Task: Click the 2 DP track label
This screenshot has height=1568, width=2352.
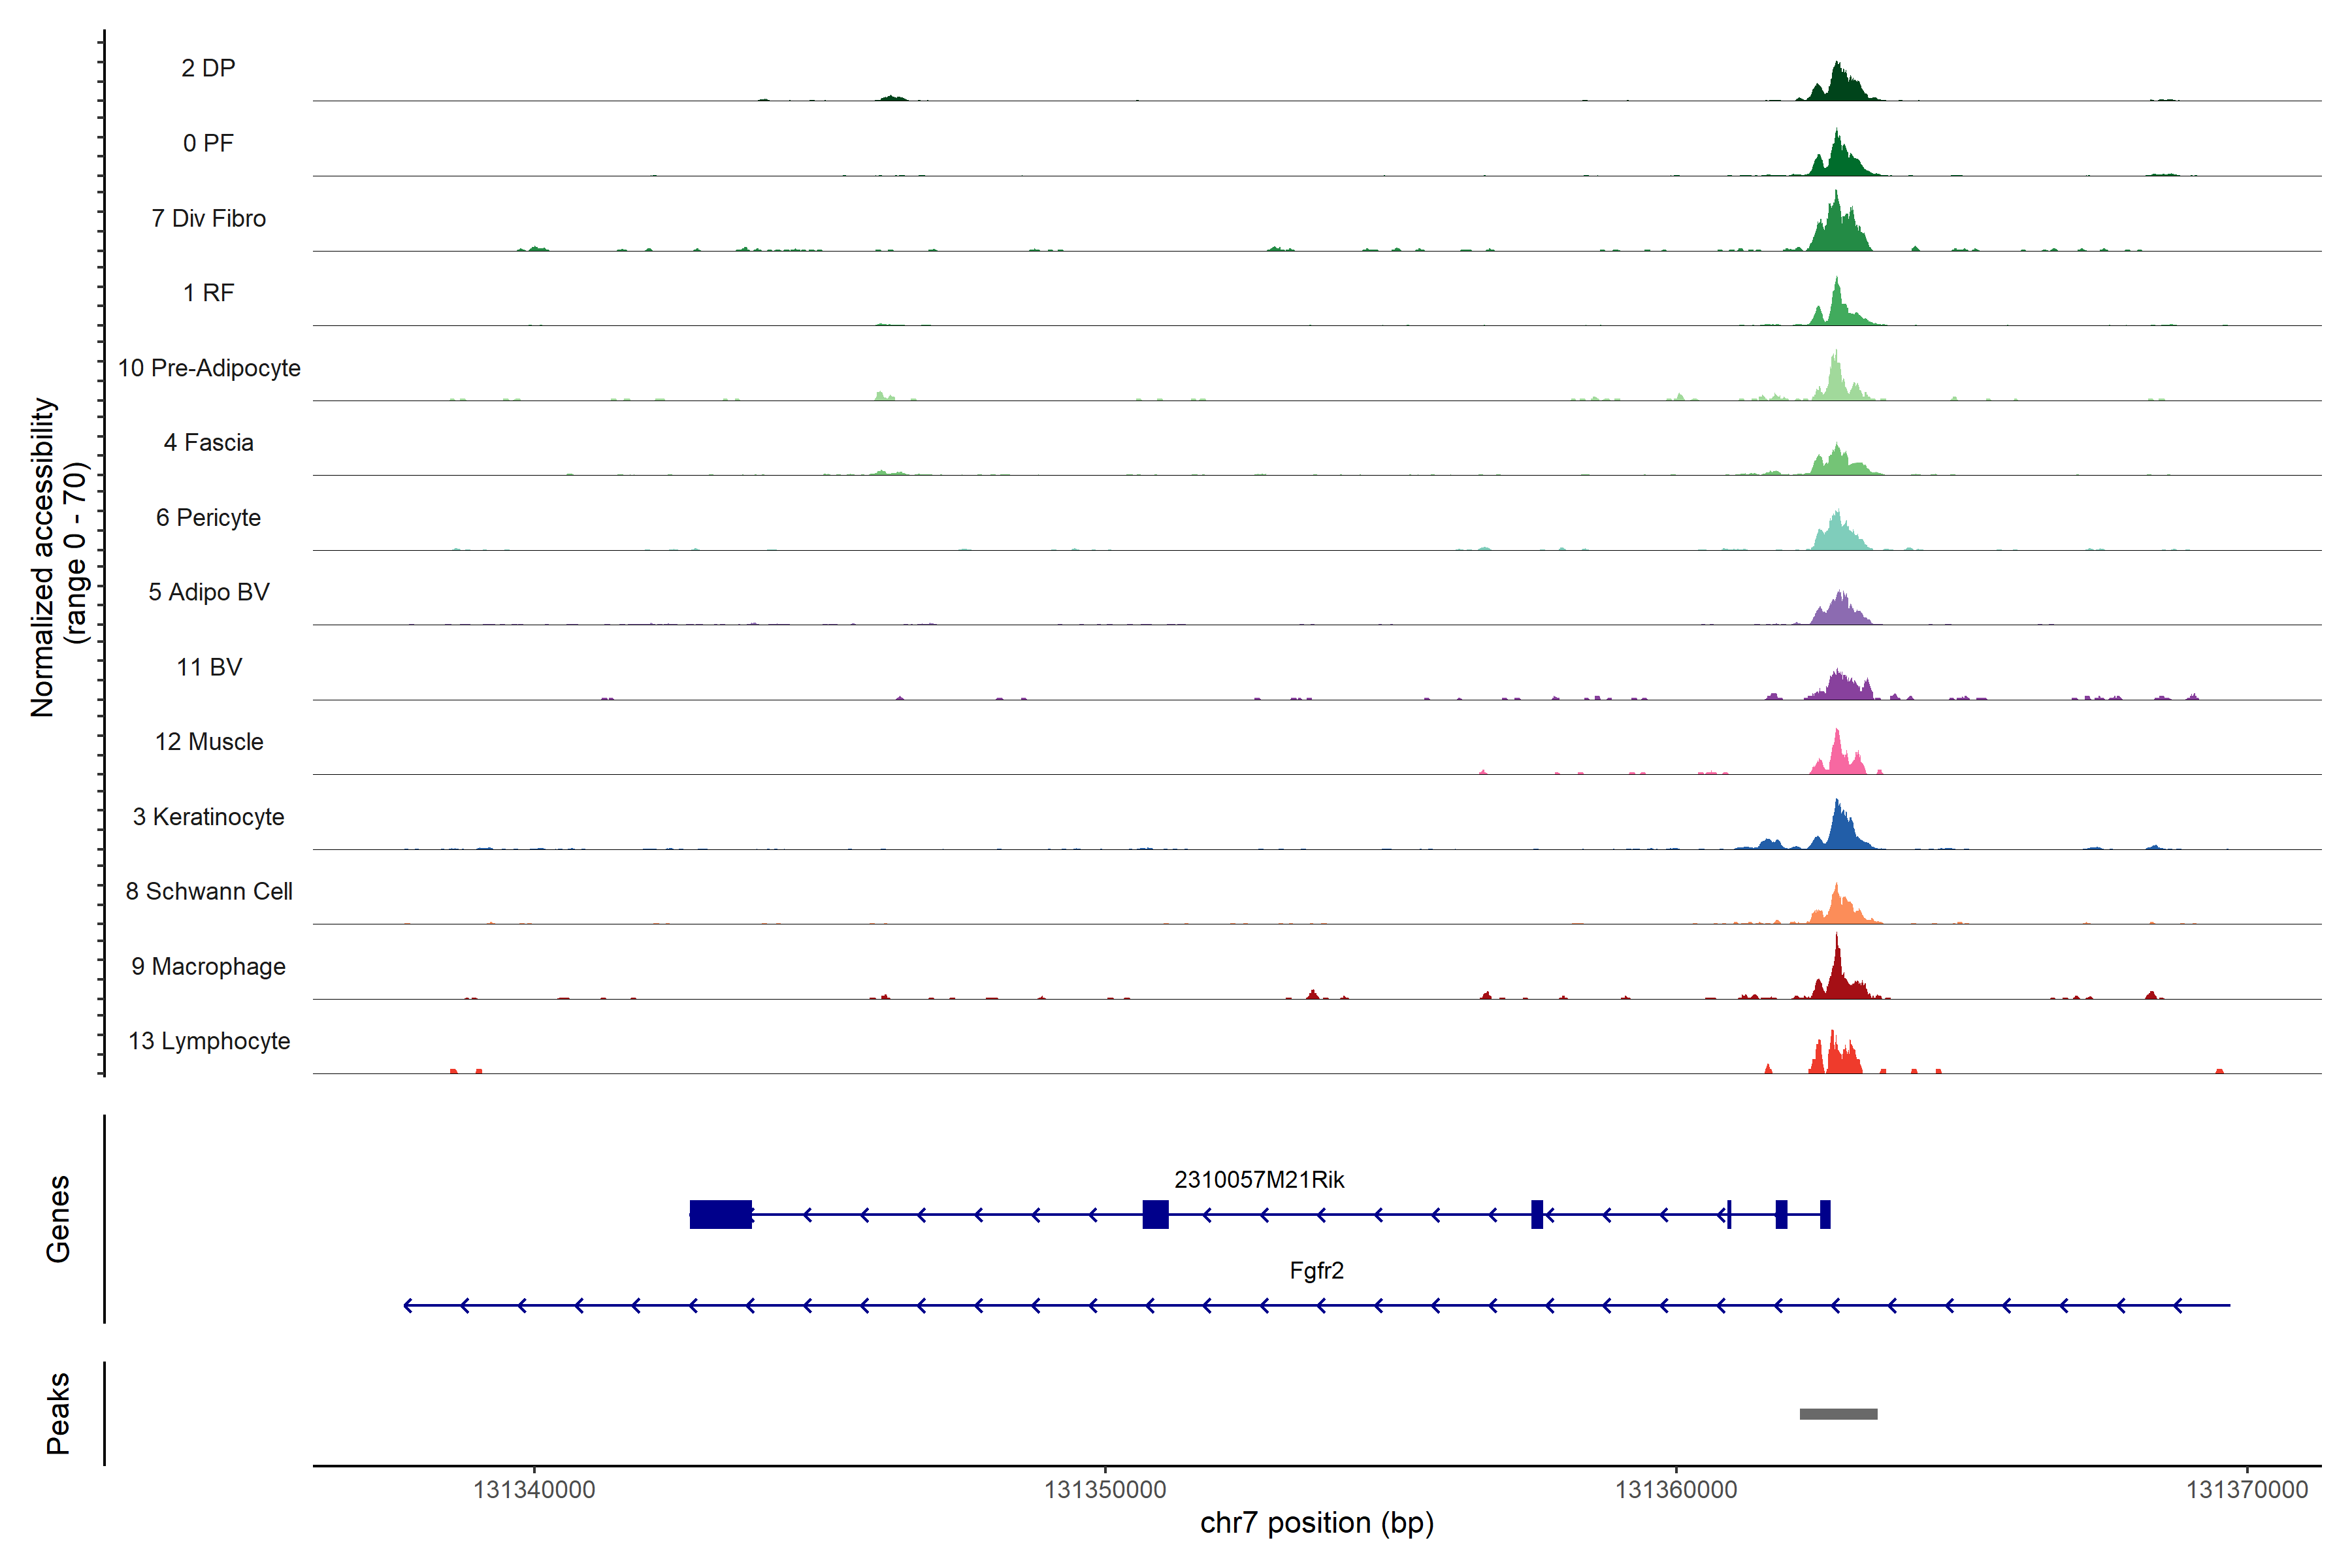Action: (x=208, y=68)
